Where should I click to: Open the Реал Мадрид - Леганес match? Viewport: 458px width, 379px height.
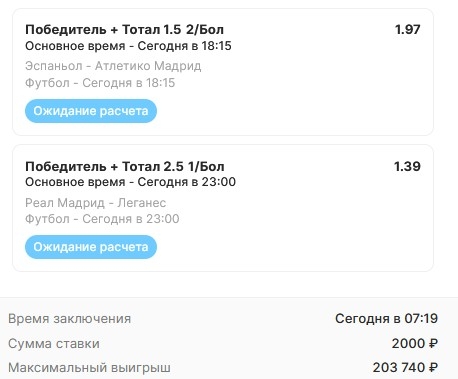coord(95,202)
